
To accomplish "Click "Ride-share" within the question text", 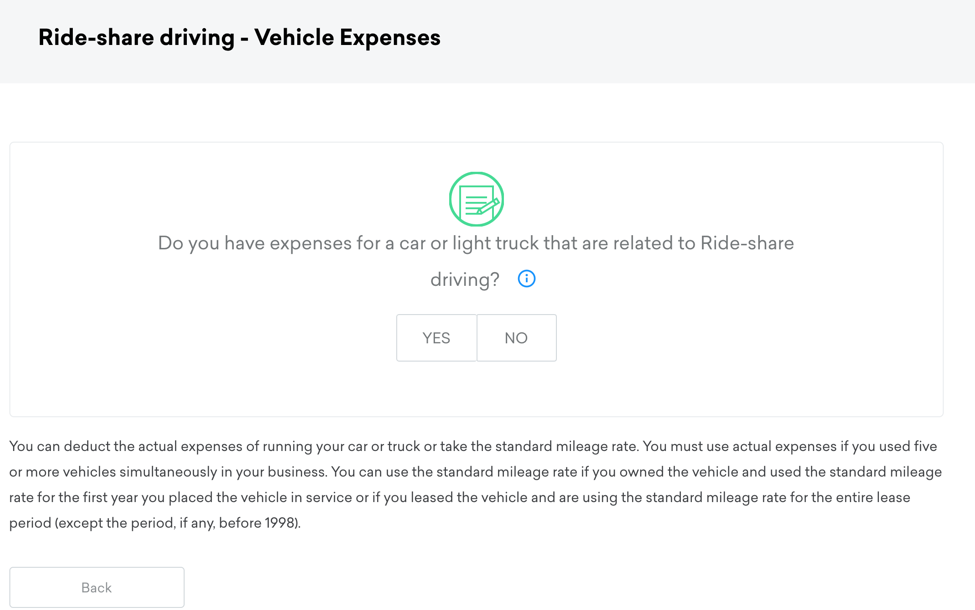I will (x=746, y=244).
